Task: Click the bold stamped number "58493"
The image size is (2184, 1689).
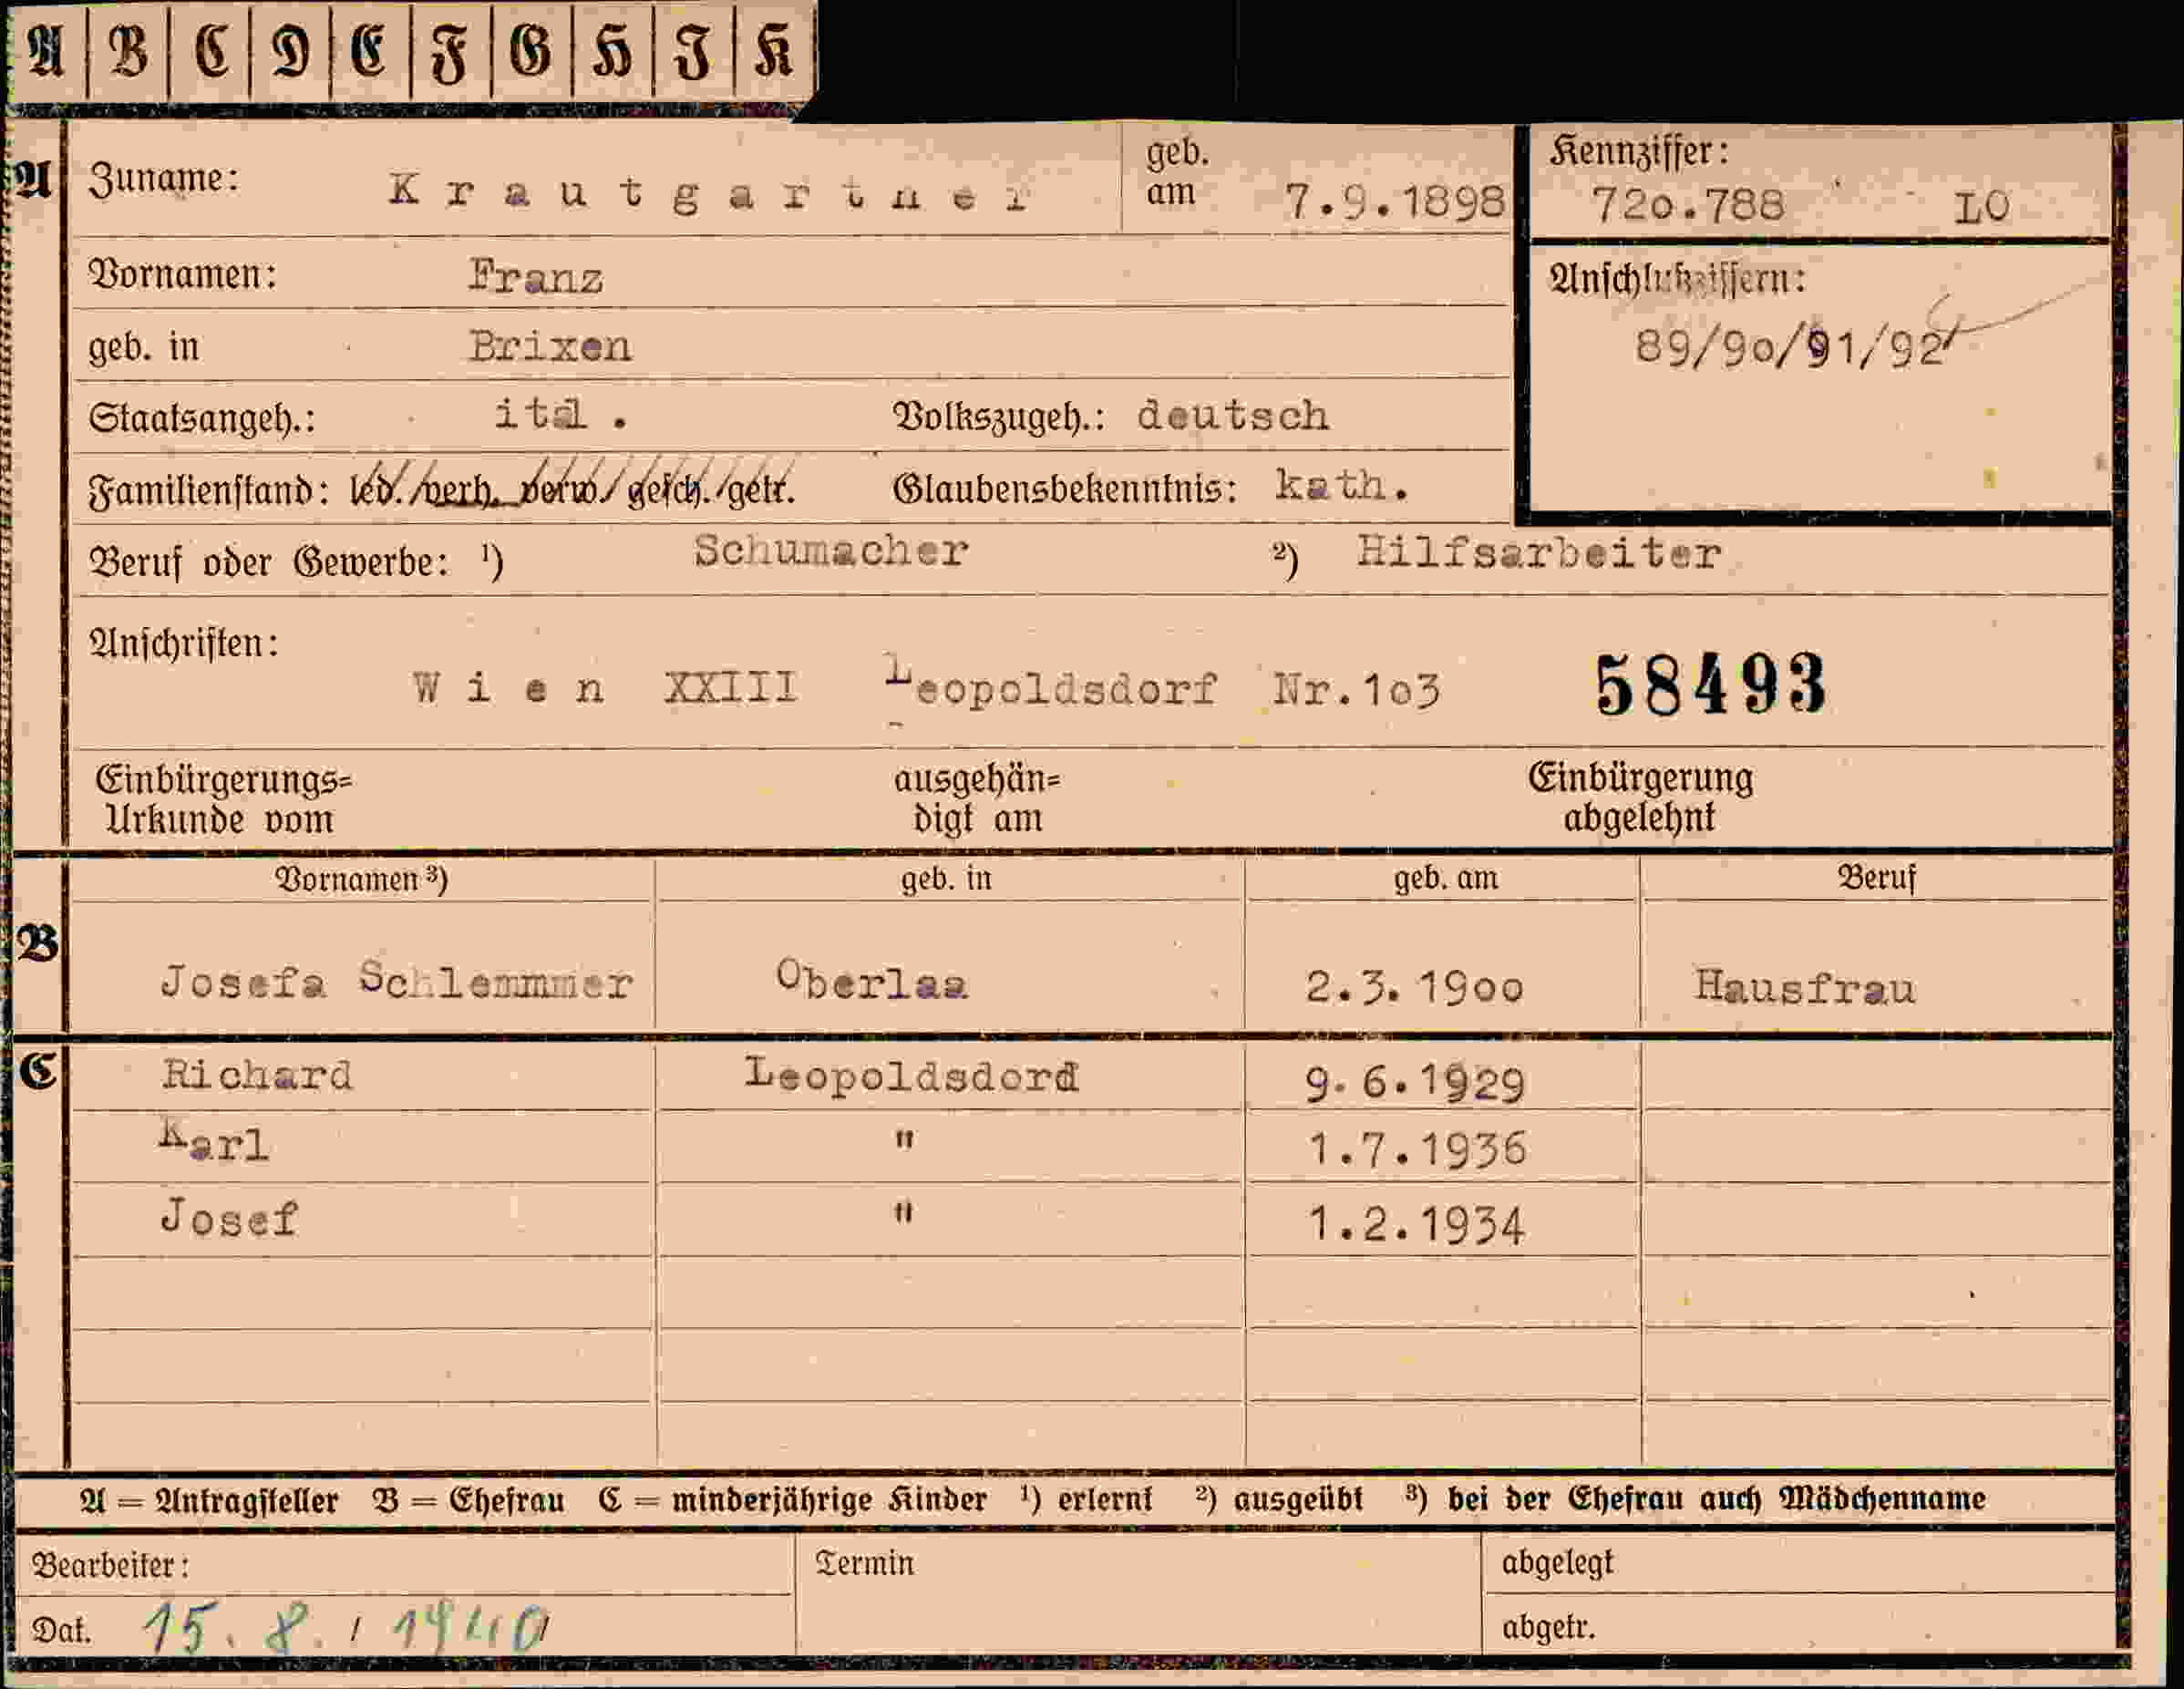Action: click(x=1711, y=685)
